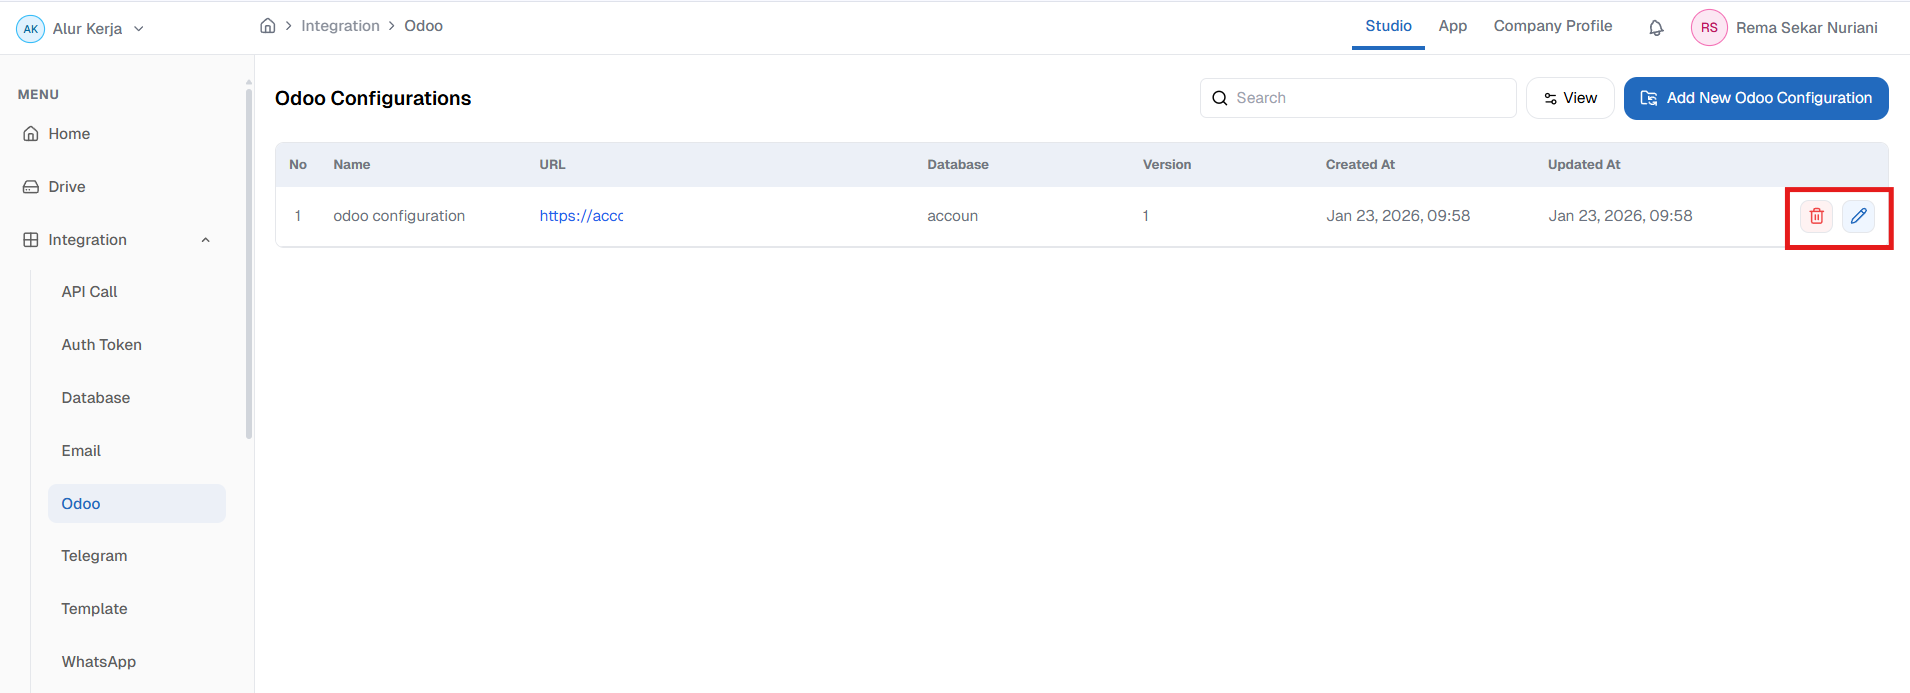The height and width of the screenshot is (693, 1910).
Task: Click the Created At column header
Action: coord(1360,165)
